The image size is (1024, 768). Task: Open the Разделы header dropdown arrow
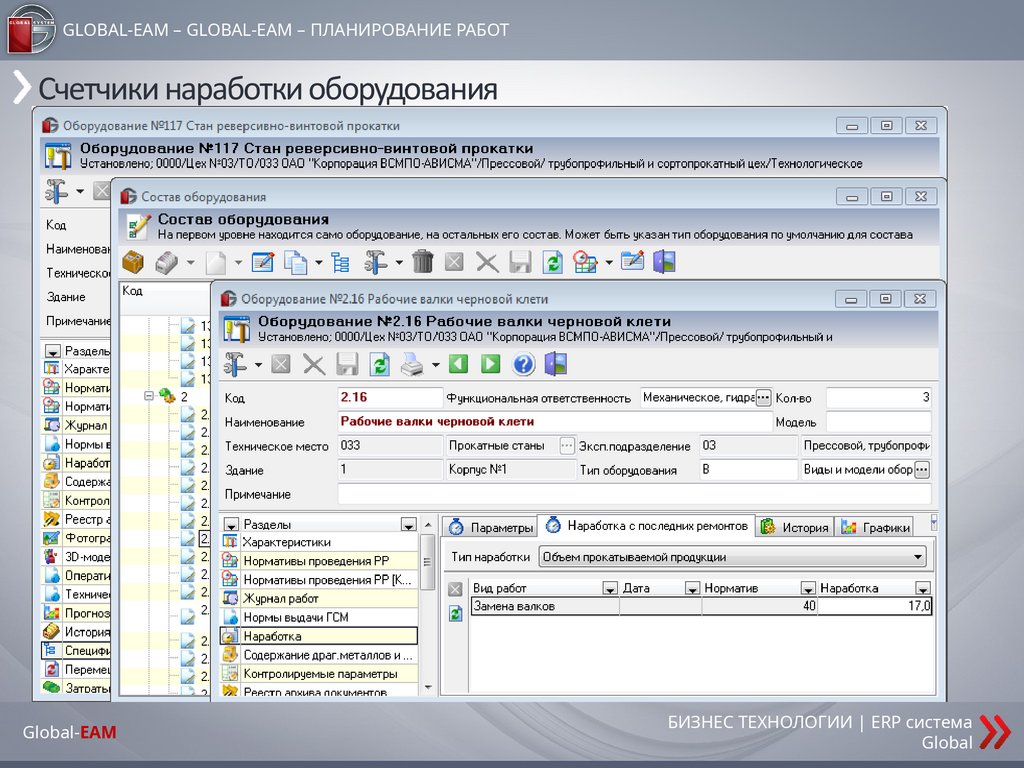[x=409, y=524]
